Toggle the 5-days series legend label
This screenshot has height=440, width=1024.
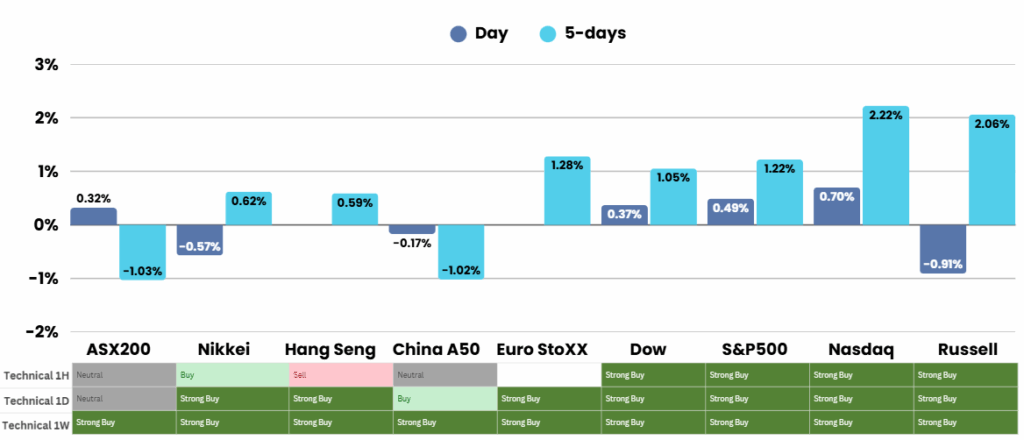click(593, 34)
